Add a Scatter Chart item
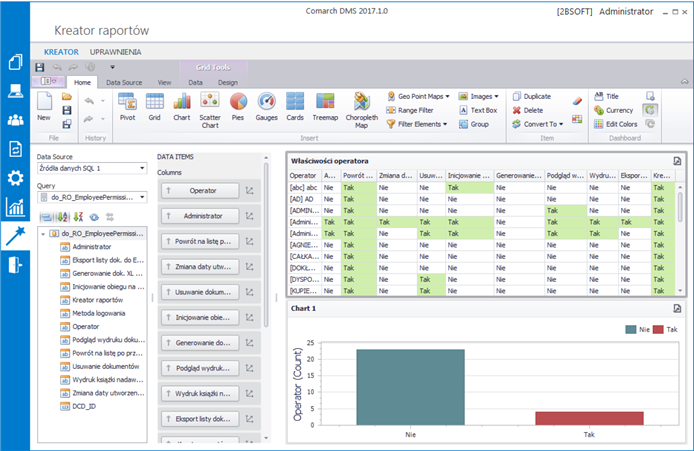This screenshot has height=451, width=694. tap(210, 110)
